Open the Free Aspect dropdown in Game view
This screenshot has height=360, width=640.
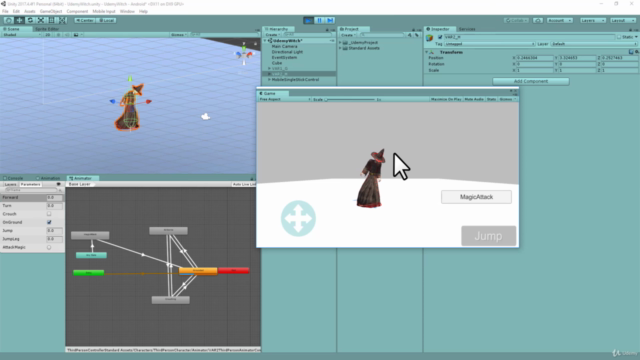click(284, 99)
